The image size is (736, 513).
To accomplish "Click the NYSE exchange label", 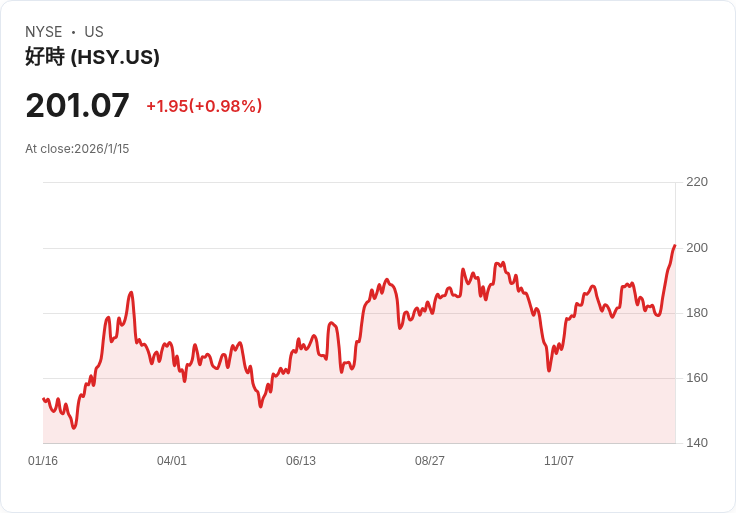I will click(x=44, y=32).
